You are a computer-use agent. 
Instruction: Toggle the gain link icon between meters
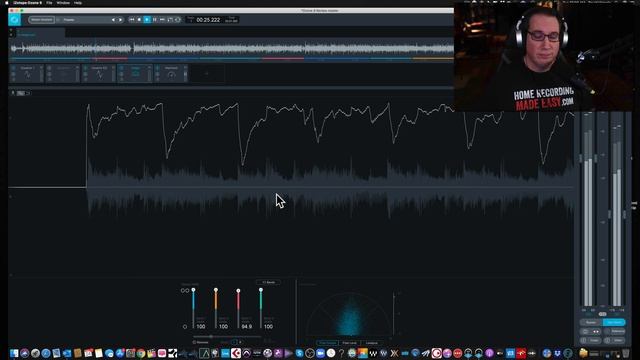pyautogui.click(x=602, y=314)
